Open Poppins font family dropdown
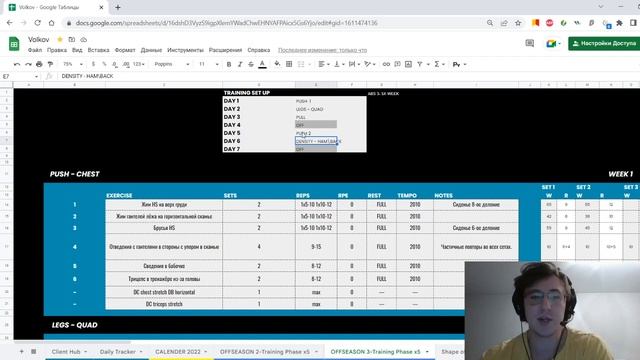640x360 pixels. (172, 64)
